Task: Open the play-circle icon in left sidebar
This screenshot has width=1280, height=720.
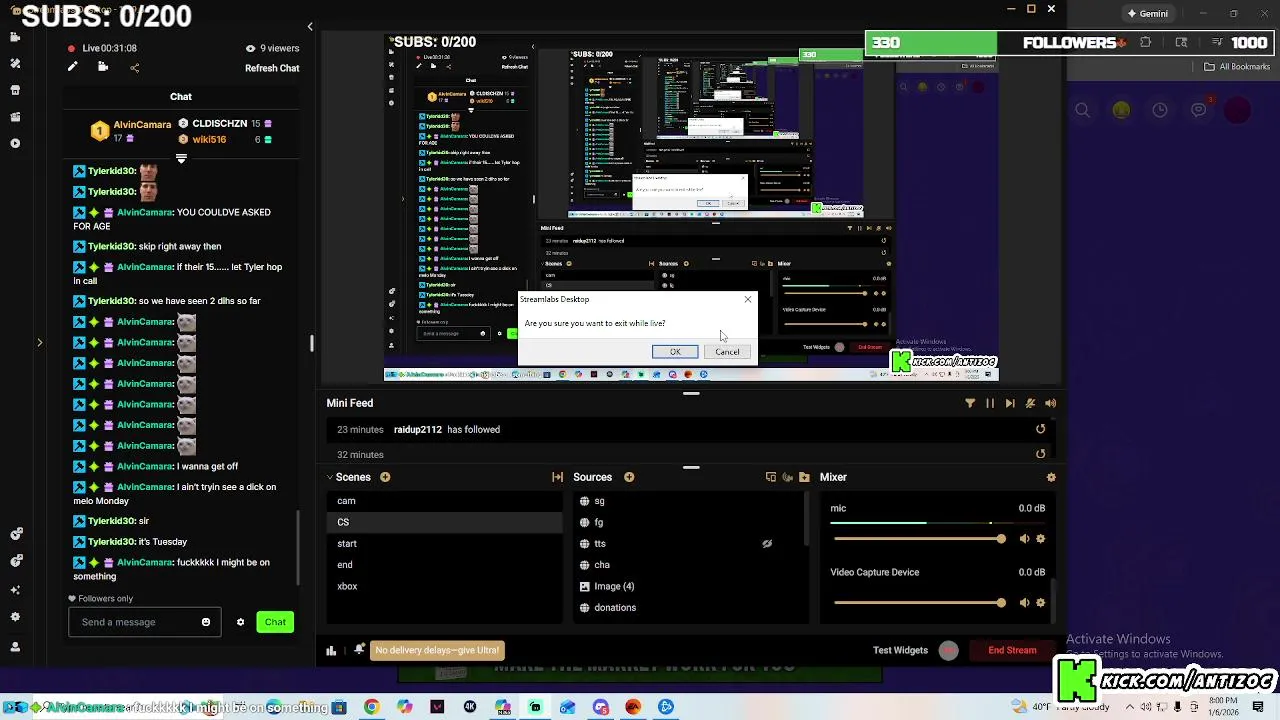Action: click(x=15, y=143)
